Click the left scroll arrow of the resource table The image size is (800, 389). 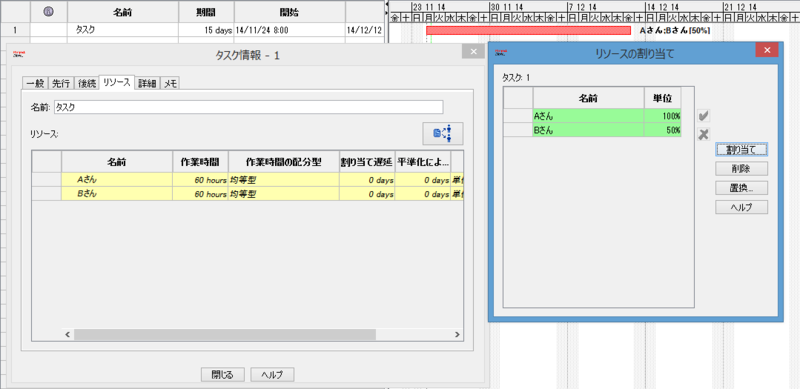(x=67, y=335)
